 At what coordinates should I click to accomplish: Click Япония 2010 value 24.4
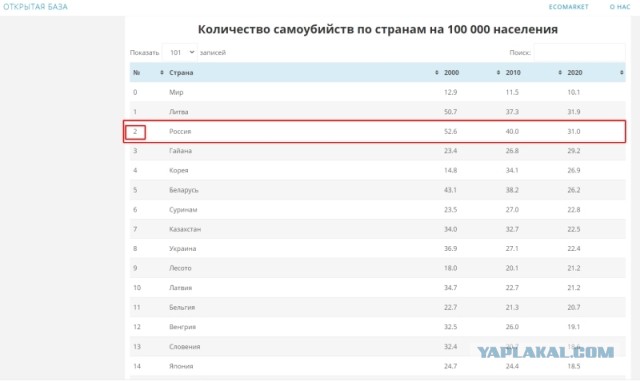[512, 366]
